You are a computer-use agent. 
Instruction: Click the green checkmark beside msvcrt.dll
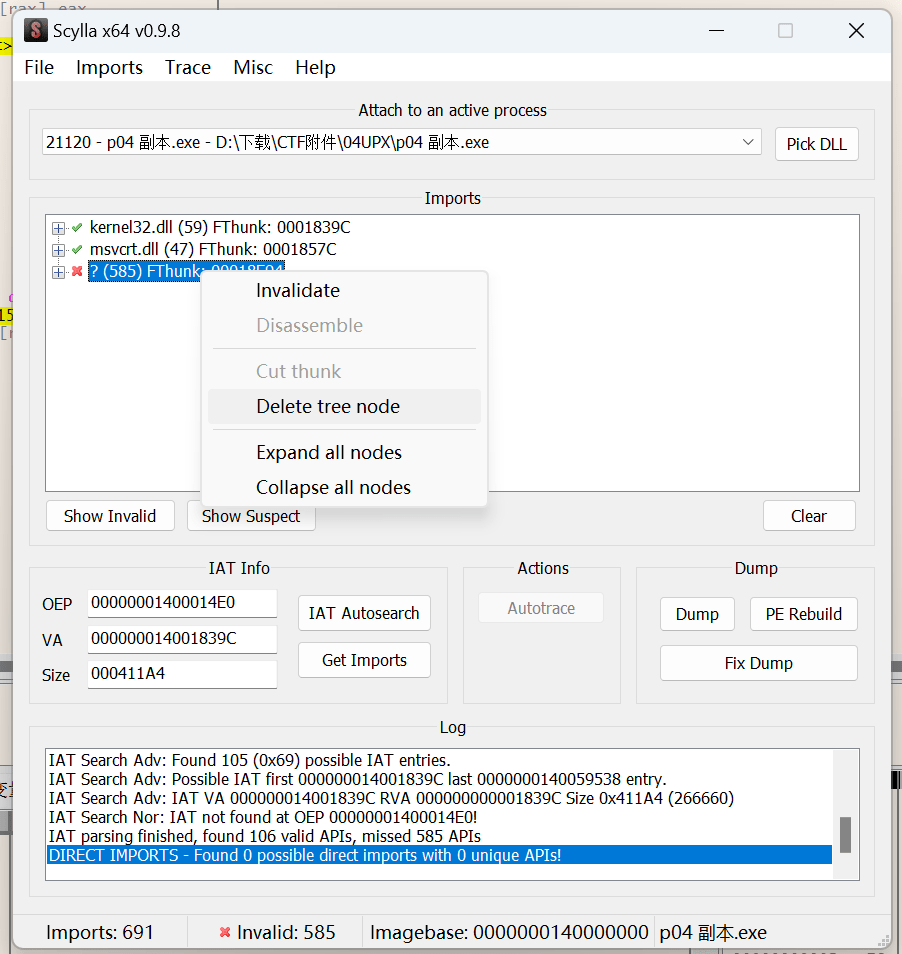[77, 249]
